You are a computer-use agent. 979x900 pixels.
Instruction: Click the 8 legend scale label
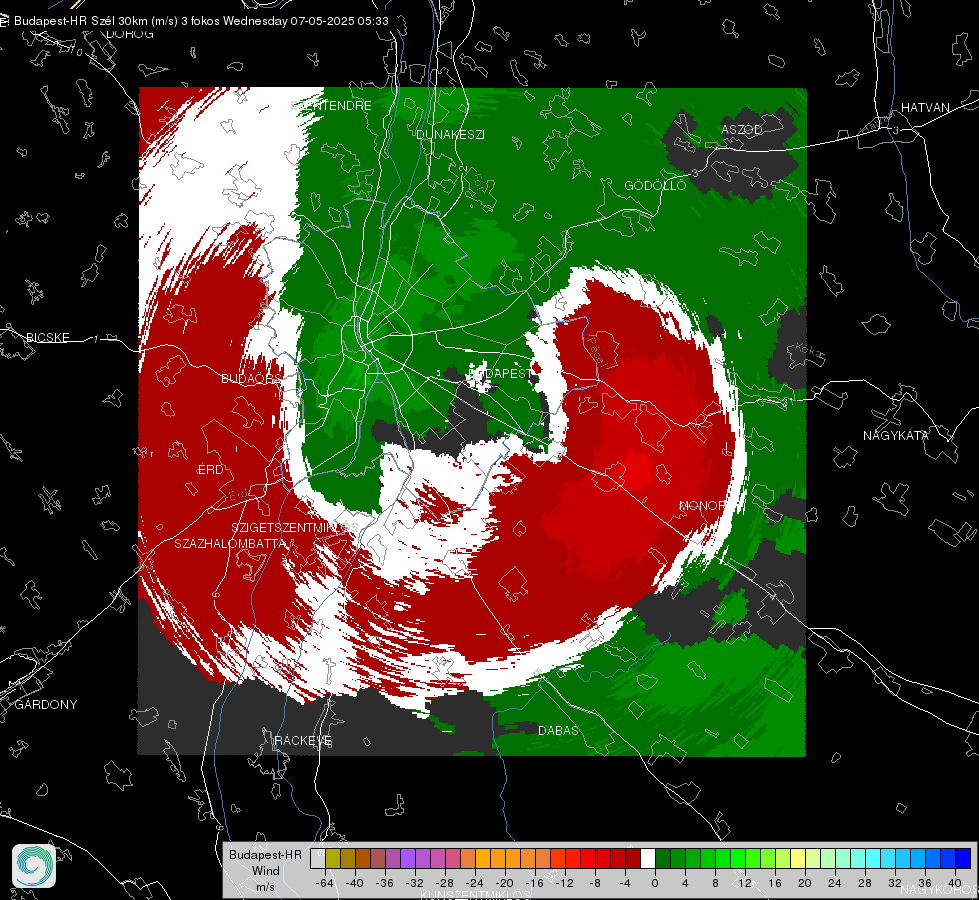pos(715,883)
